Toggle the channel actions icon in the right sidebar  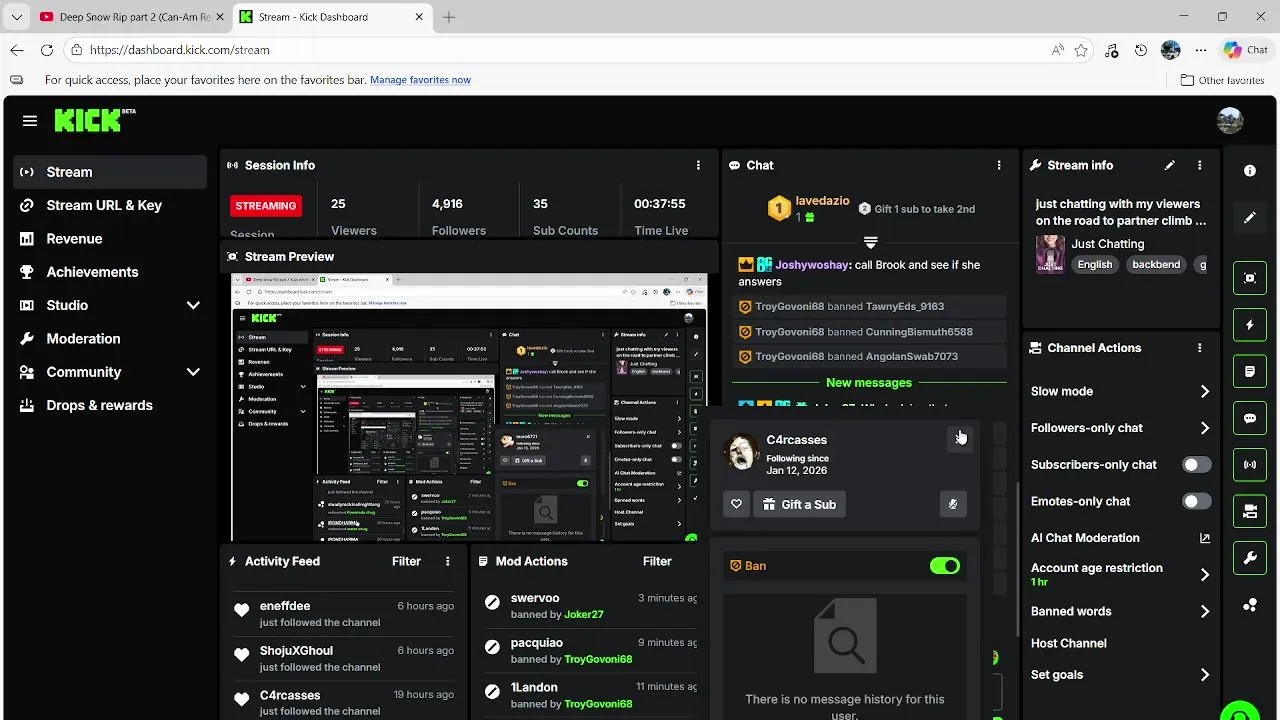pyautogui.click(x=1250, y=512)
